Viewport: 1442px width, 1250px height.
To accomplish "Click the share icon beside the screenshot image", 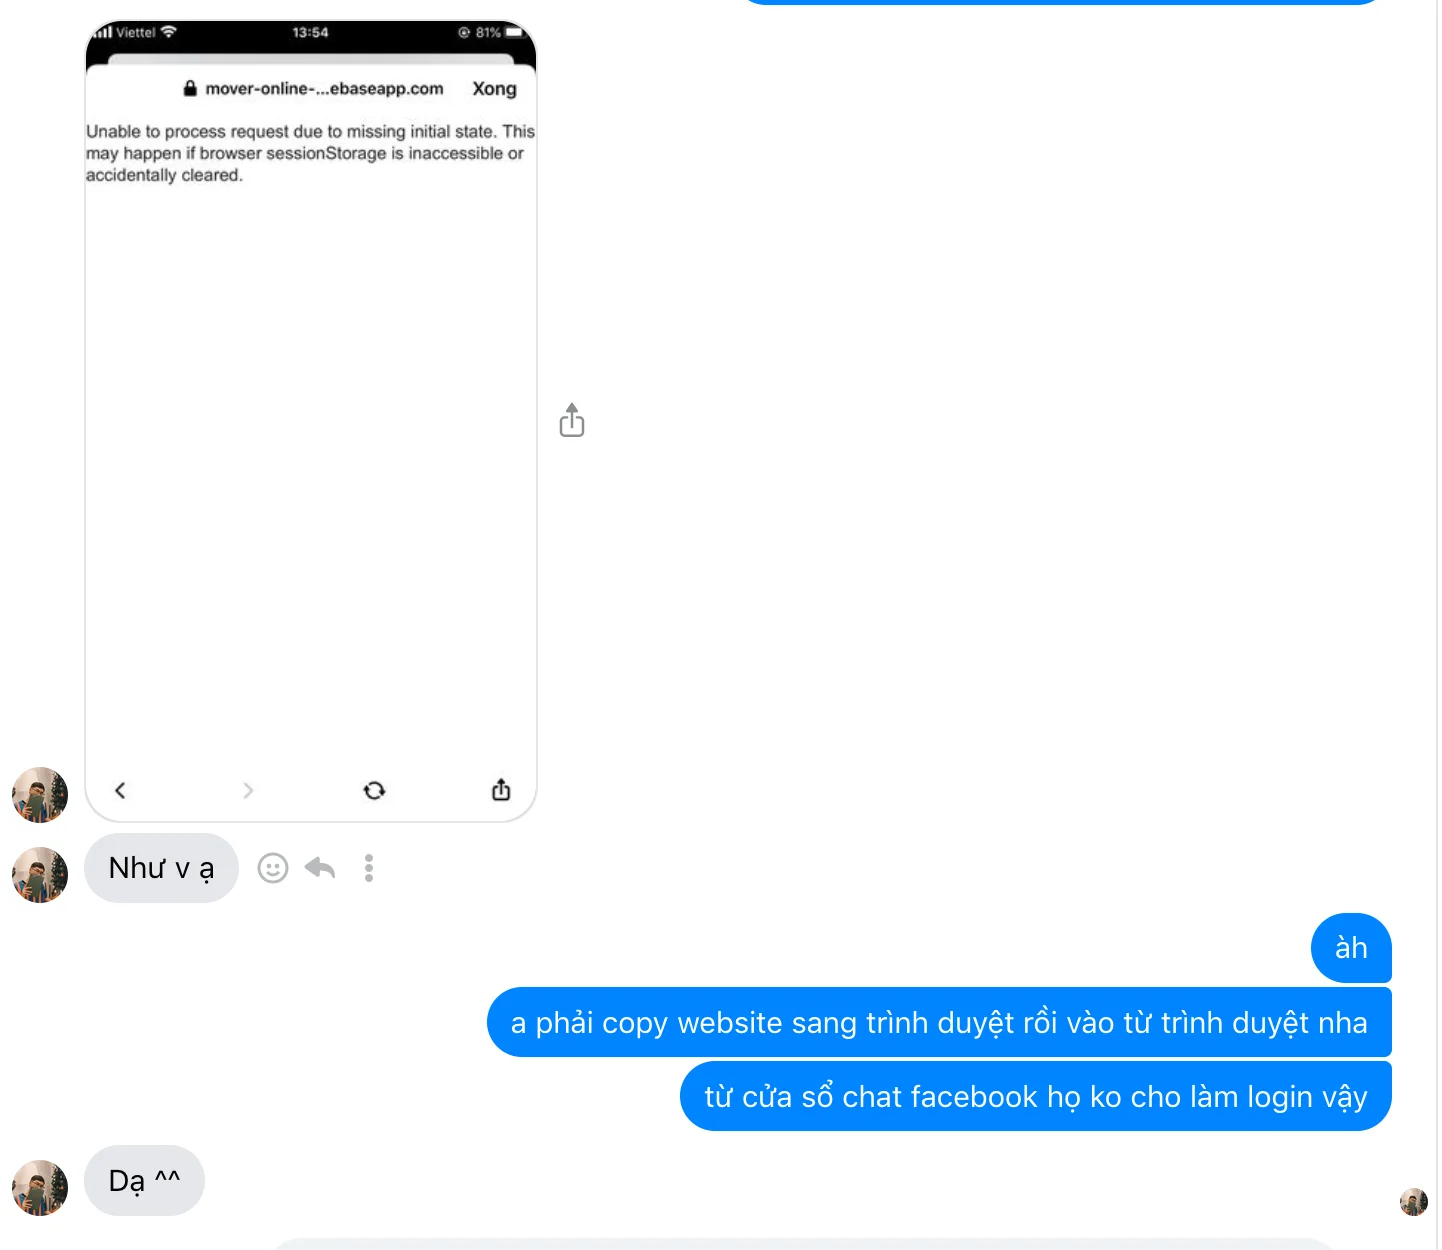I will (x=572, y=420).
